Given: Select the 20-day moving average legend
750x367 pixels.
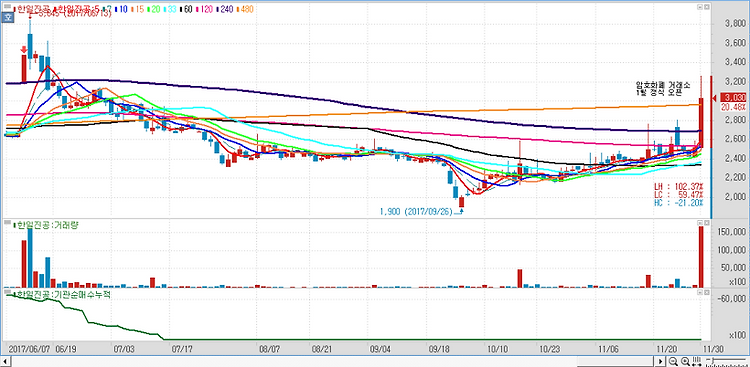Looking at the screenshot, I should (153, 9).
